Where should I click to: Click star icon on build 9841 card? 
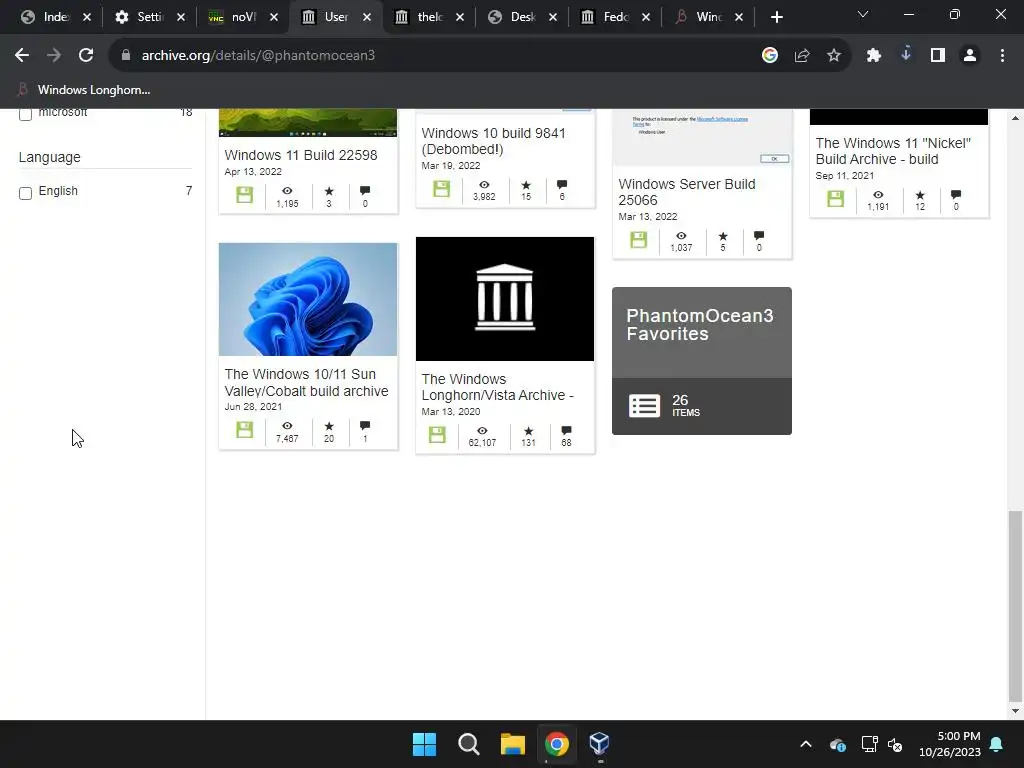pyautogui.click(x=526, y=185)
